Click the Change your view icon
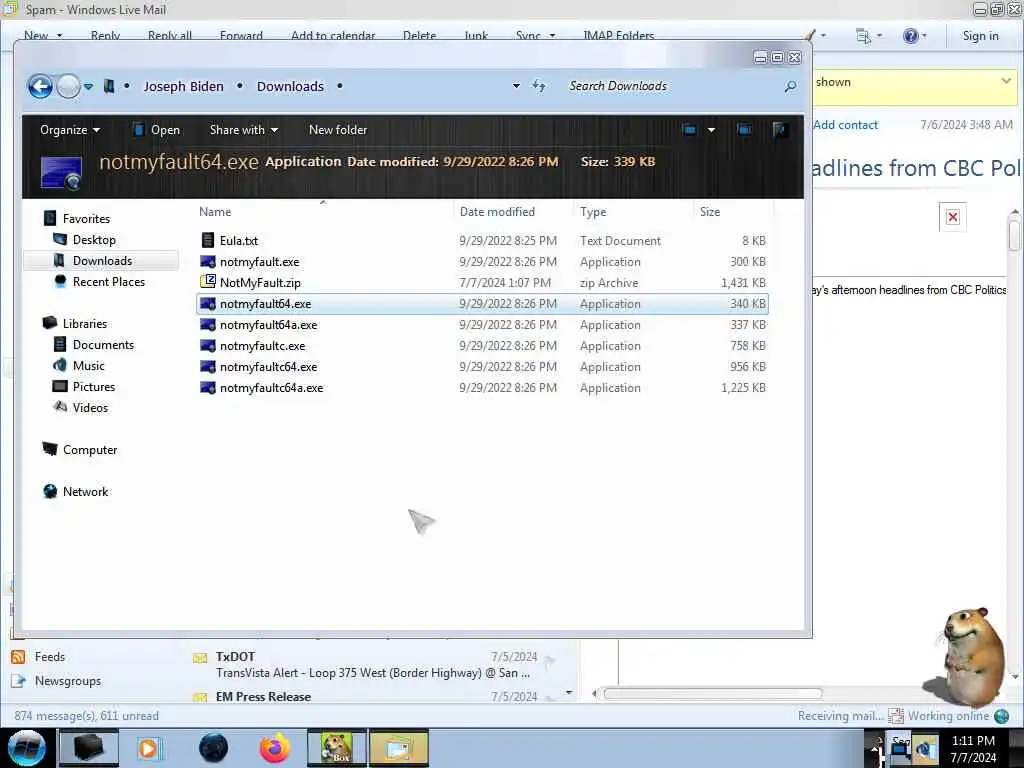This screenshot has width=1024, height=768. coord(689,130)
